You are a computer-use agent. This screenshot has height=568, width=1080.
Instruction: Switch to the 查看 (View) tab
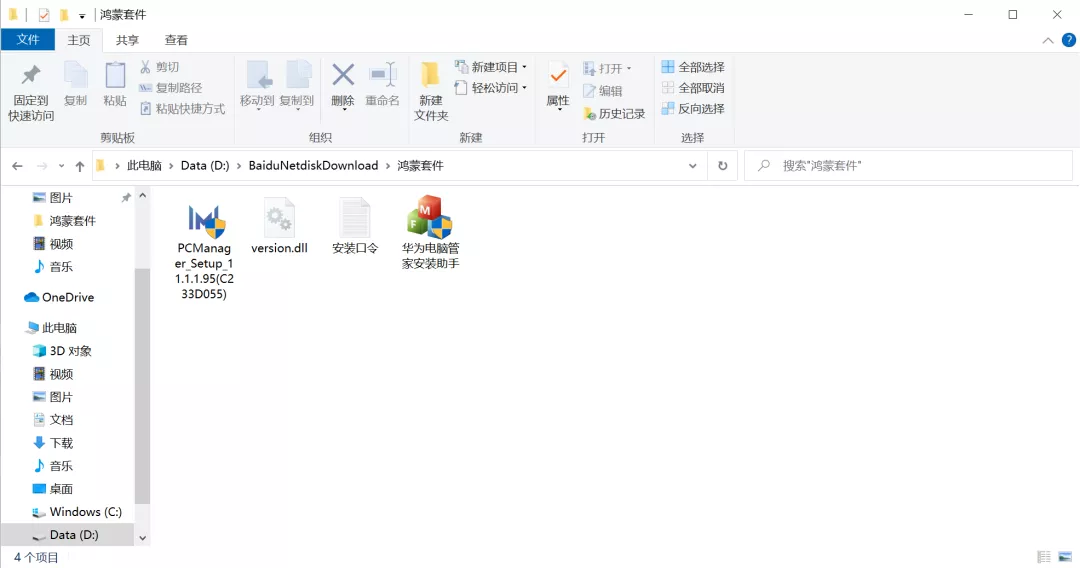tap(176, 40)
